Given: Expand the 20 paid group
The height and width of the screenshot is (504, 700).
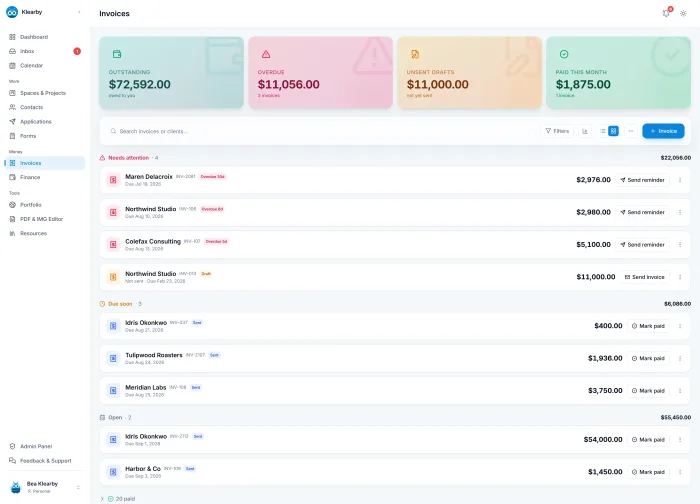Looking at the screenshot, I should pyautogui.click(x=118, y=499).
